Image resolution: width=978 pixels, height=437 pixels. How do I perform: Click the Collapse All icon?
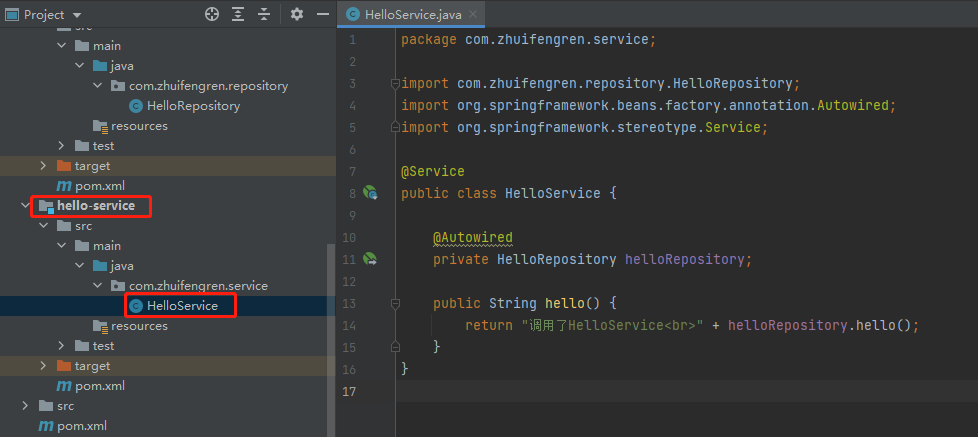[x=264, y=15]
